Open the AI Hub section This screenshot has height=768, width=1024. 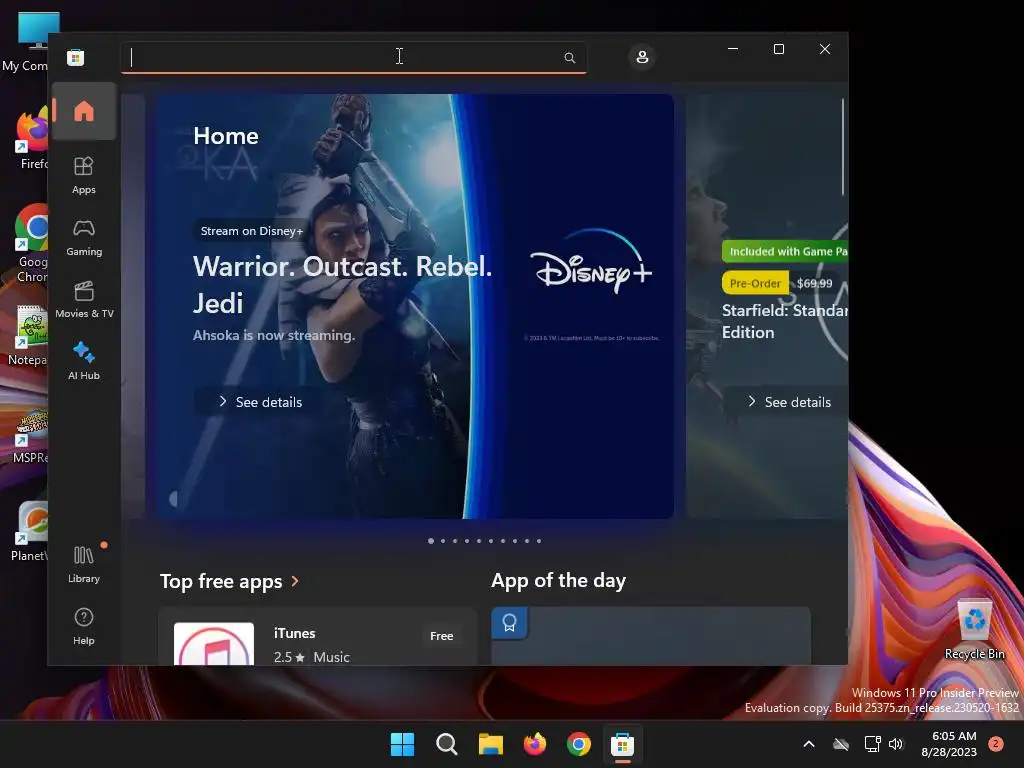pyautogui.click(x=84, y=360)
